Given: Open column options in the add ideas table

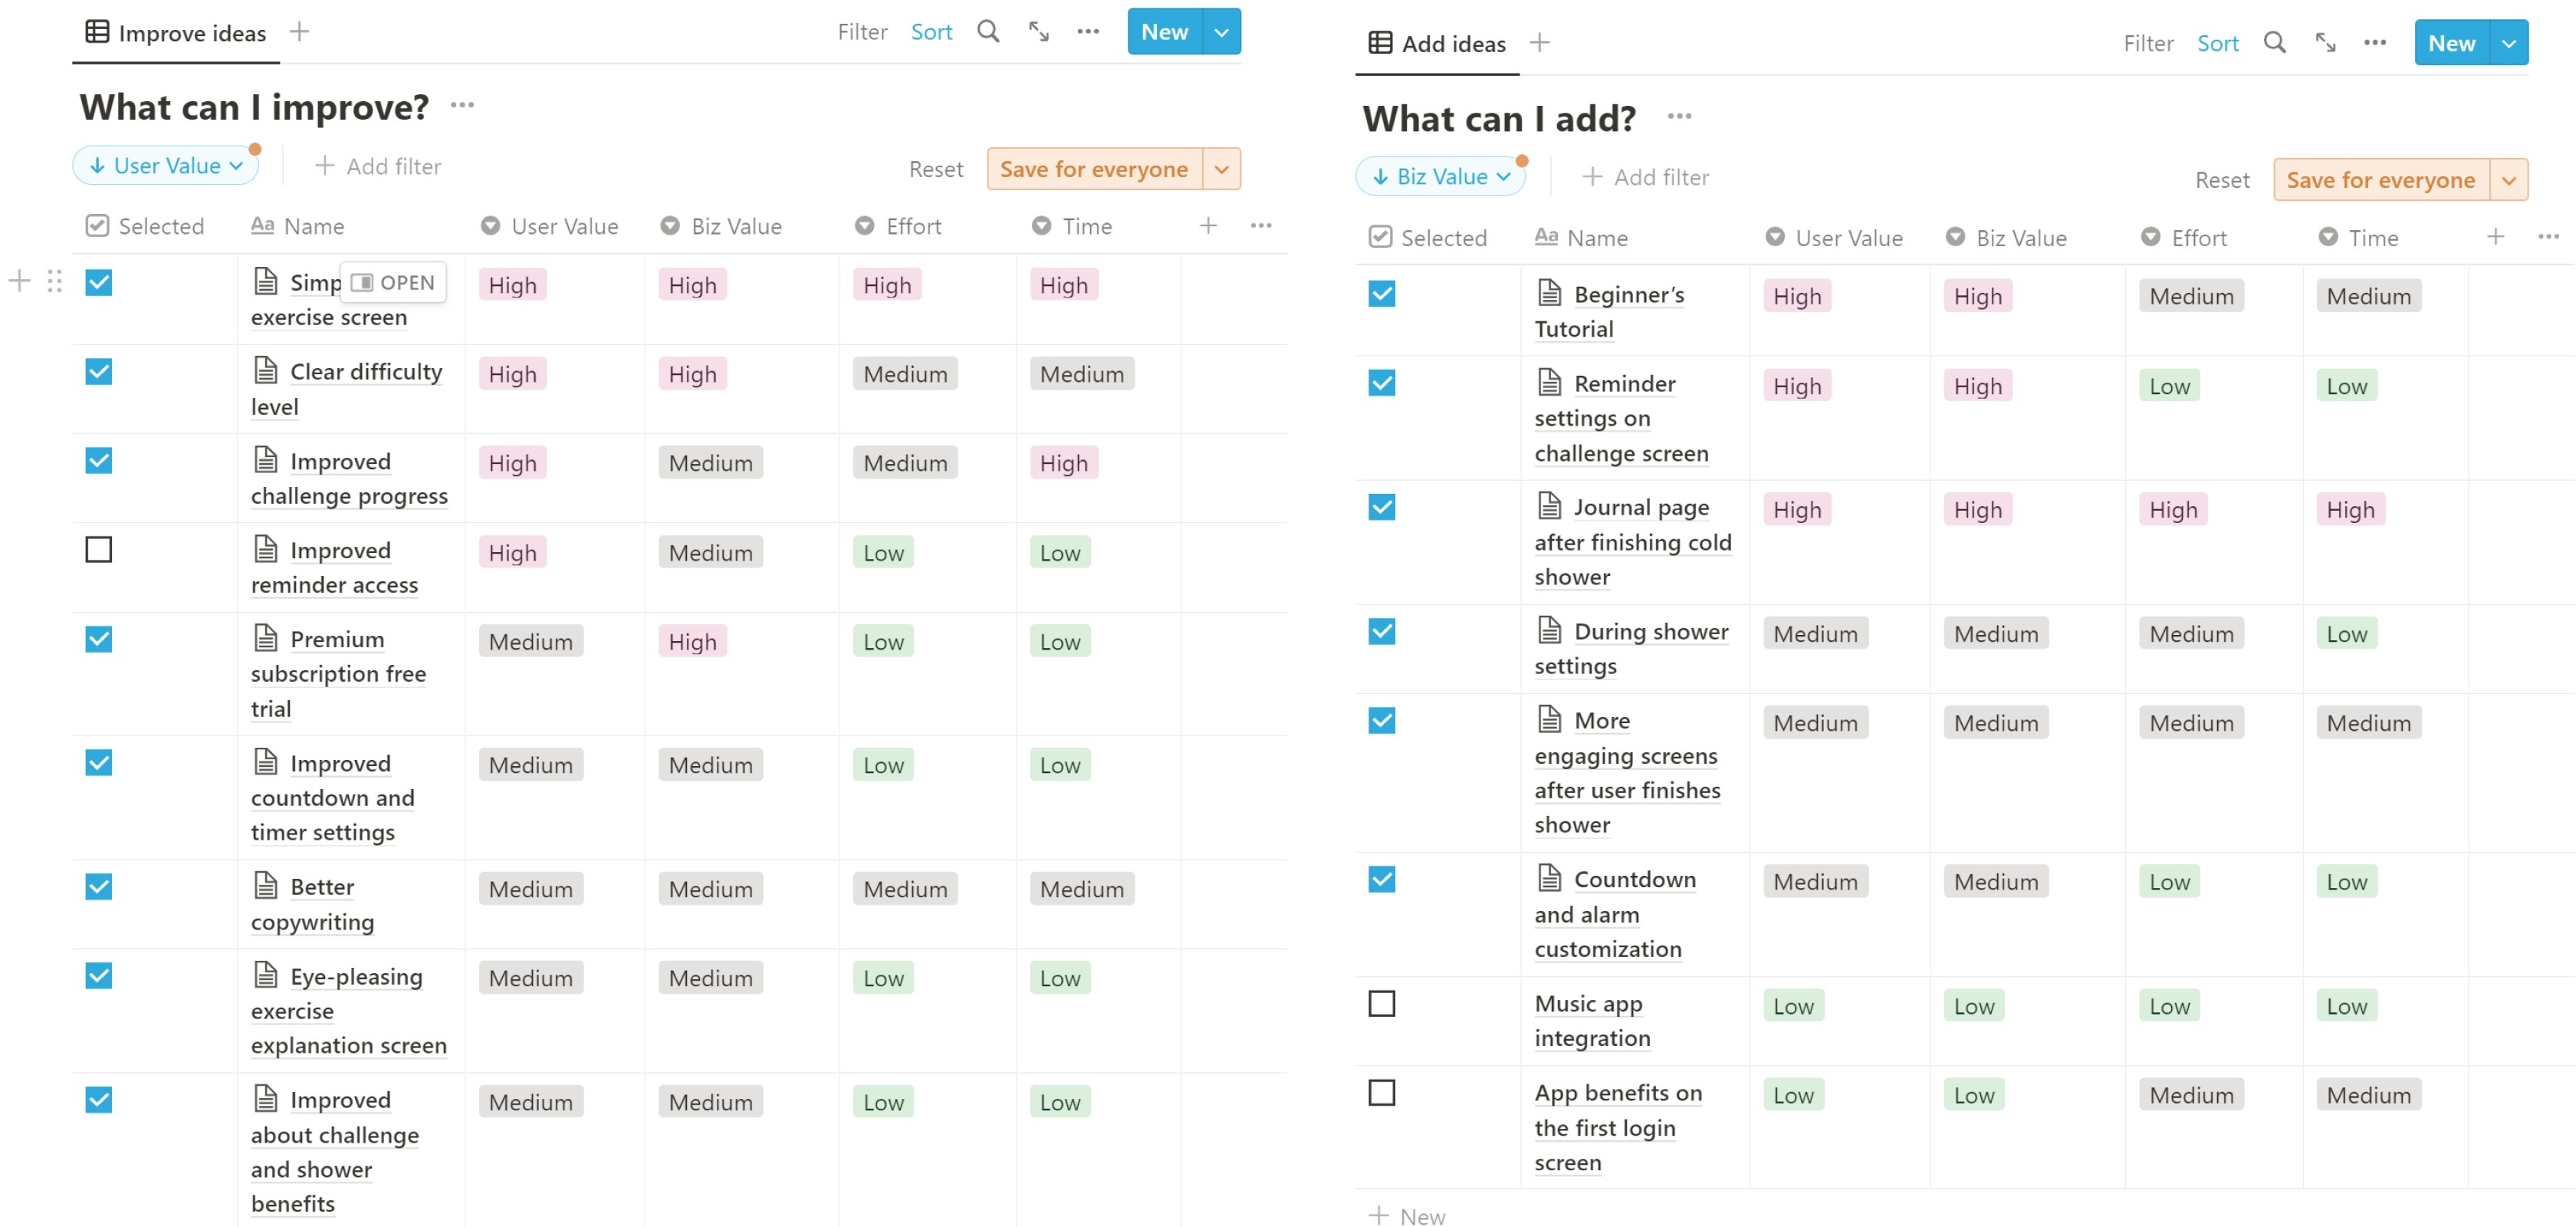Looking at the screenshot, I should [2548, 237].
